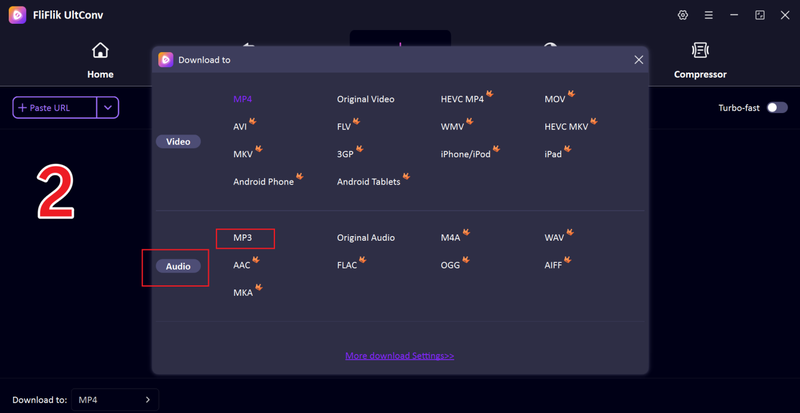This screenshot has width=800, height=413.
Task: Open the hamburger menu in title bar
Action: click(x=709, y=15)
